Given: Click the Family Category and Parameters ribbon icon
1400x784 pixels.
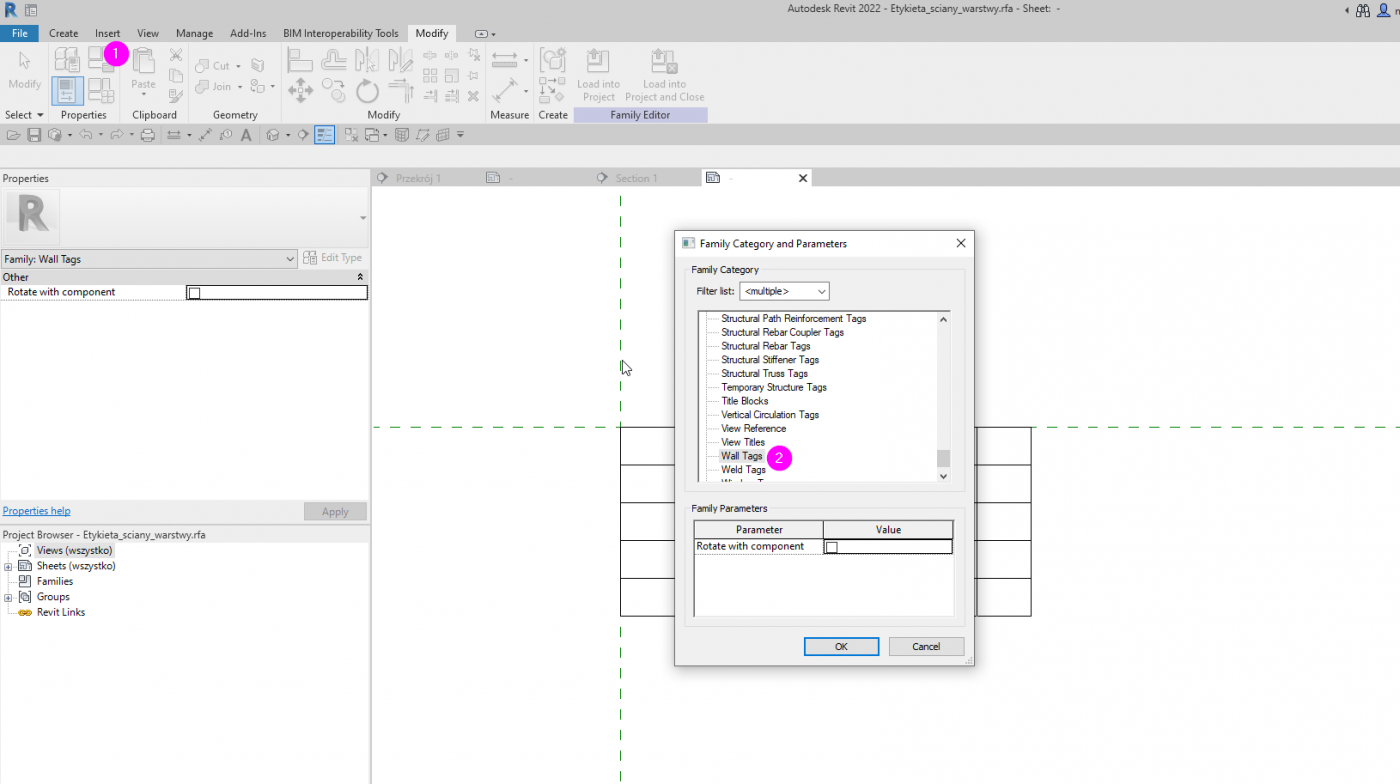Looking at the screenshot, I should tap(100, 58).
